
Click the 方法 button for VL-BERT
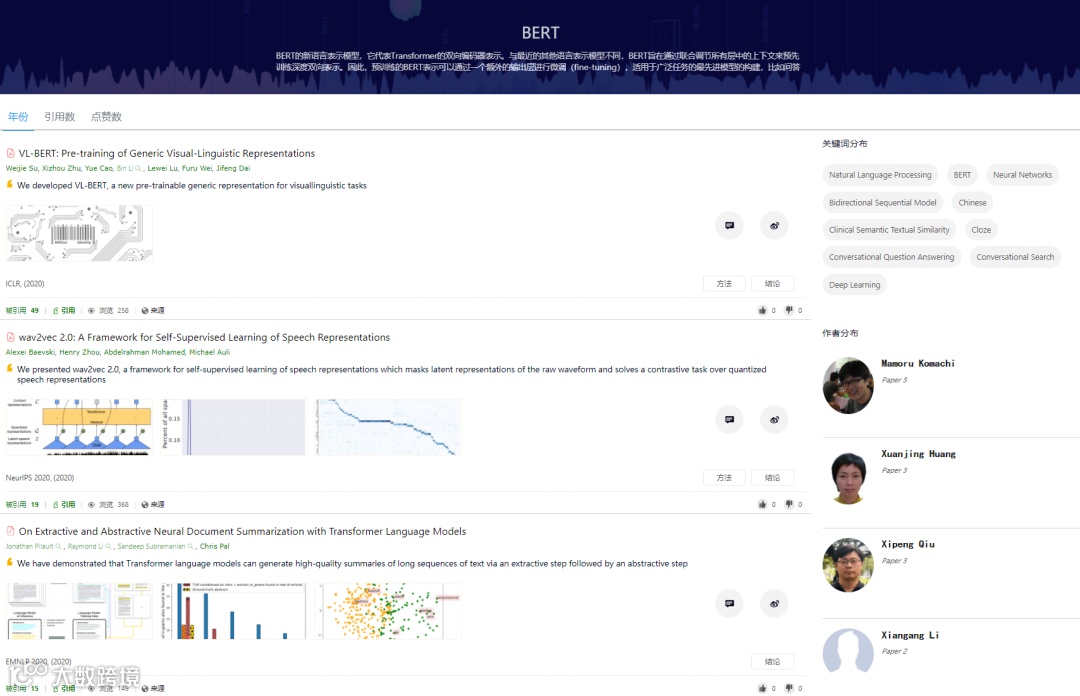[724, 283]
